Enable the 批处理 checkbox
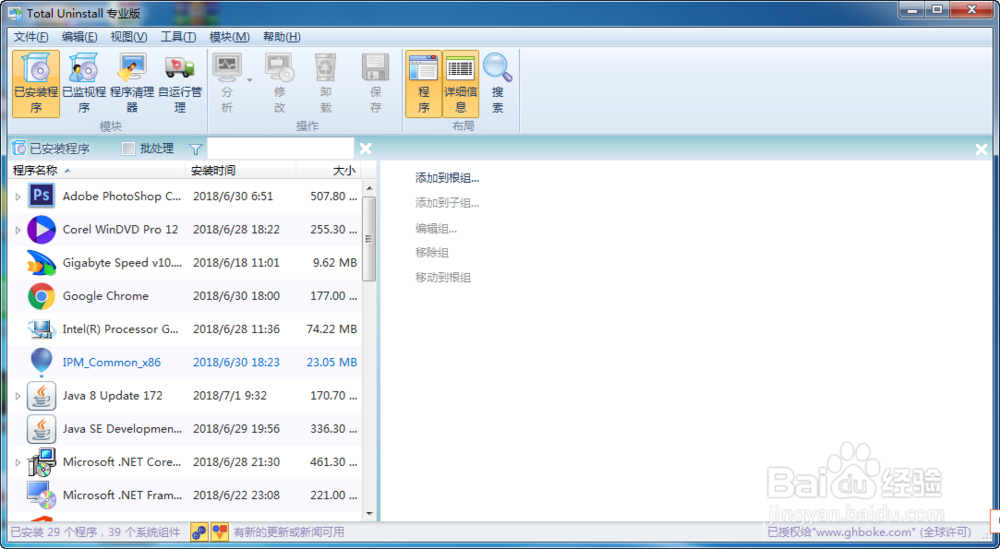Image resolution: width=1000 pixels, height=549 pixels. pos(128,149)
